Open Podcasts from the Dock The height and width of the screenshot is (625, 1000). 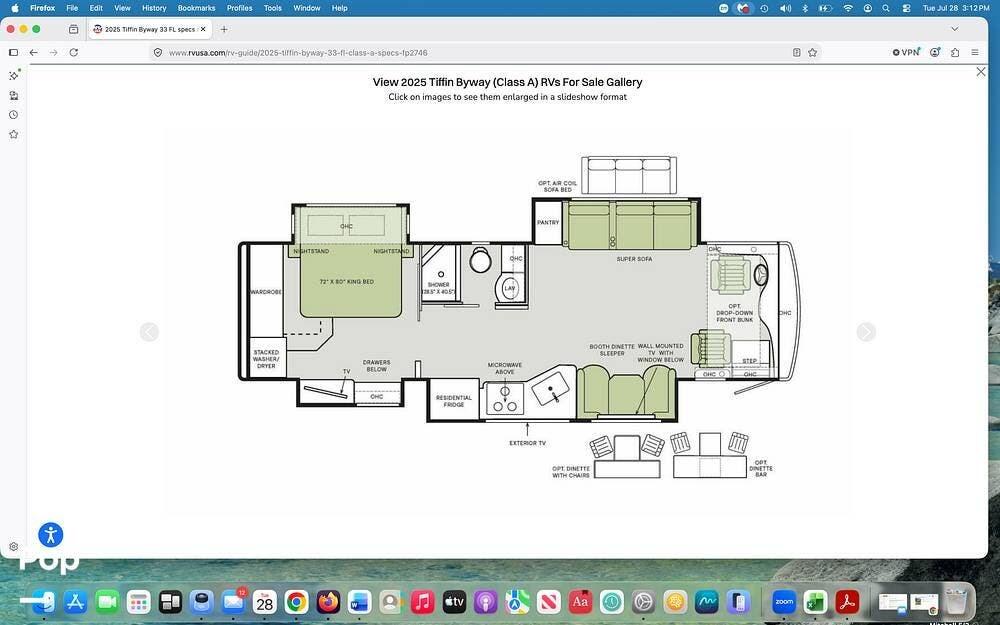tap(485, 602)
